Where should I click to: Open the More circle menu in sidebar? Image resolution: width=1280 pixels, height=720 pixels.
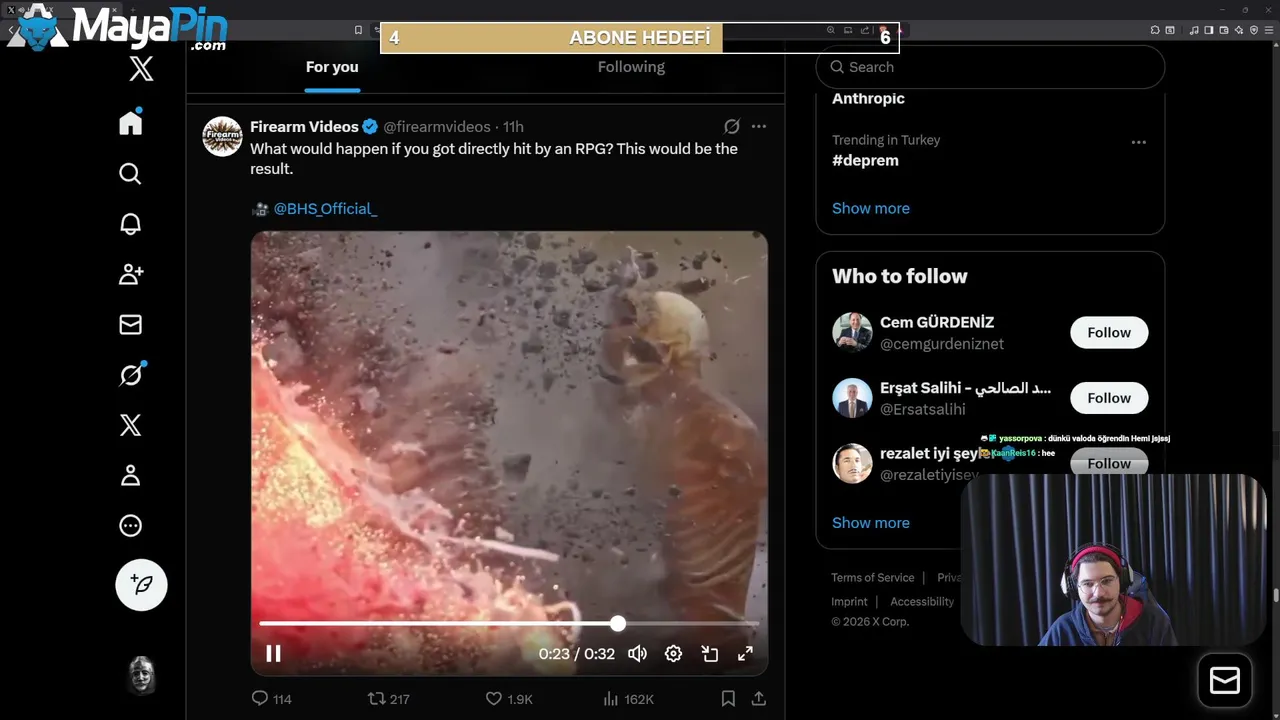pyautogui.click(x=131, y=526)
